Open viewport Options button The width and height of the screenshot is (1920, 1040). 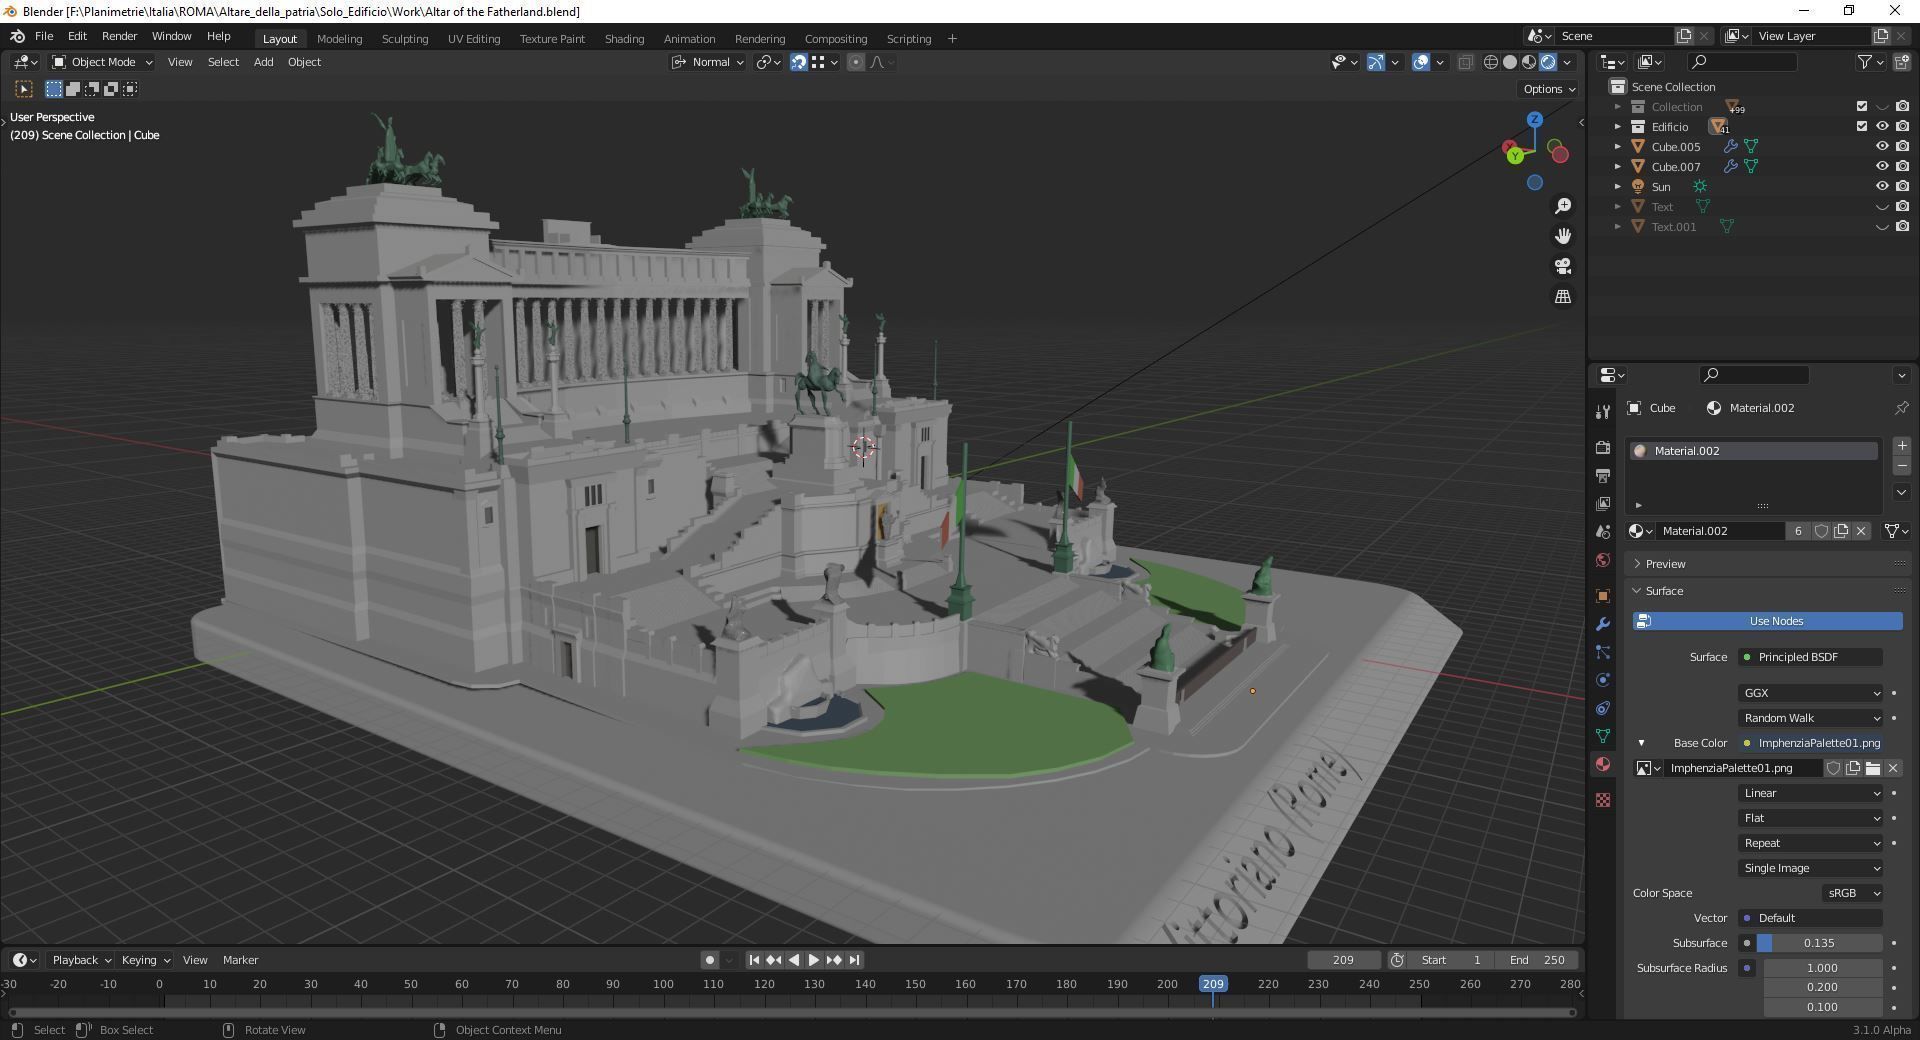pyautogui.click(x=1548, y=89)
